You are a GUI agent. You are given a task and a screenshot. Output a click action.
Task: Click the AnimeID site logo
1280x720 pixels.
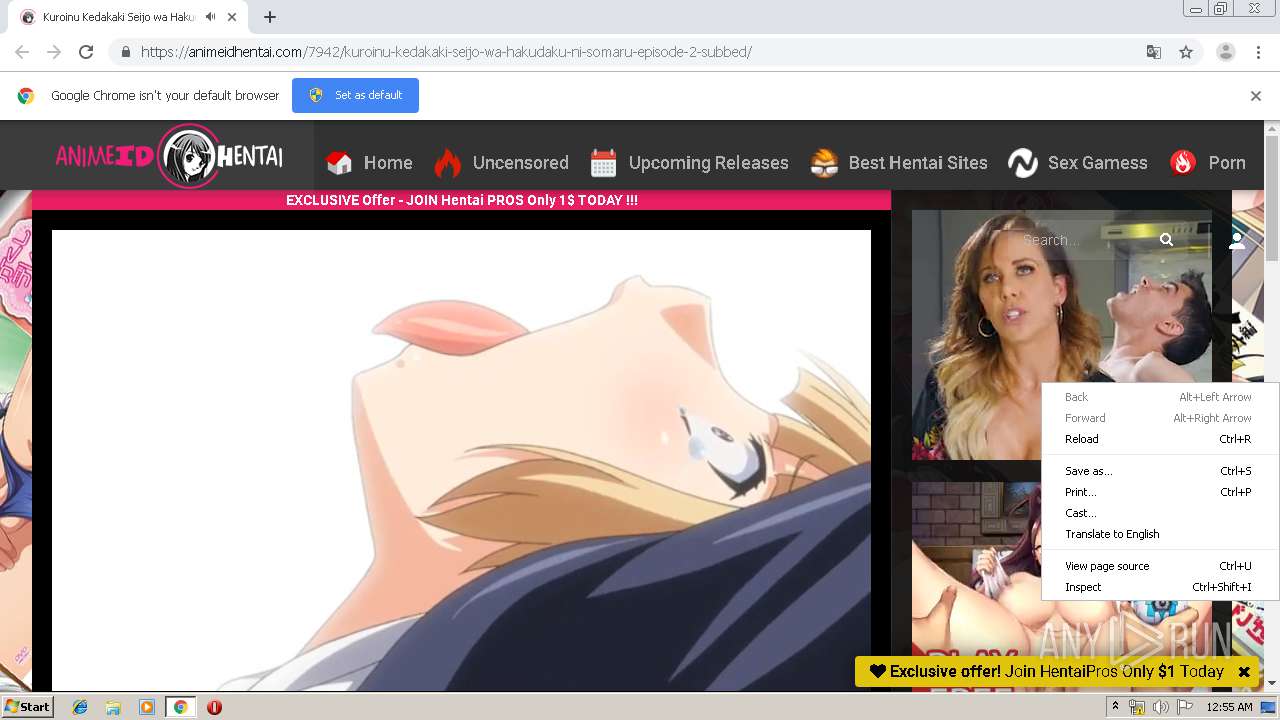[x=169, y=156]
